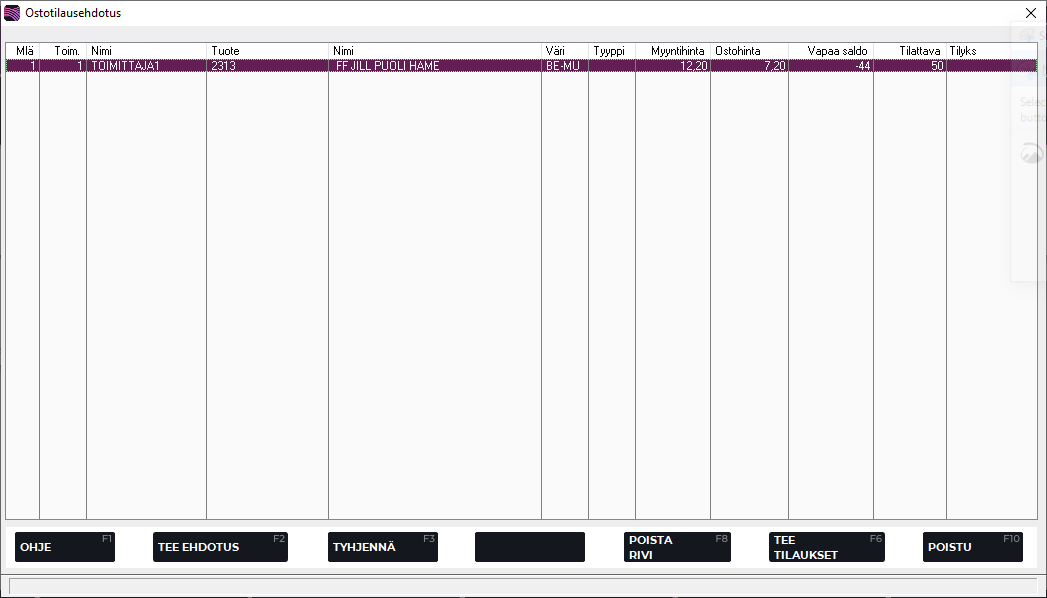Click the BE-MU colour cell

coord(564,66)
